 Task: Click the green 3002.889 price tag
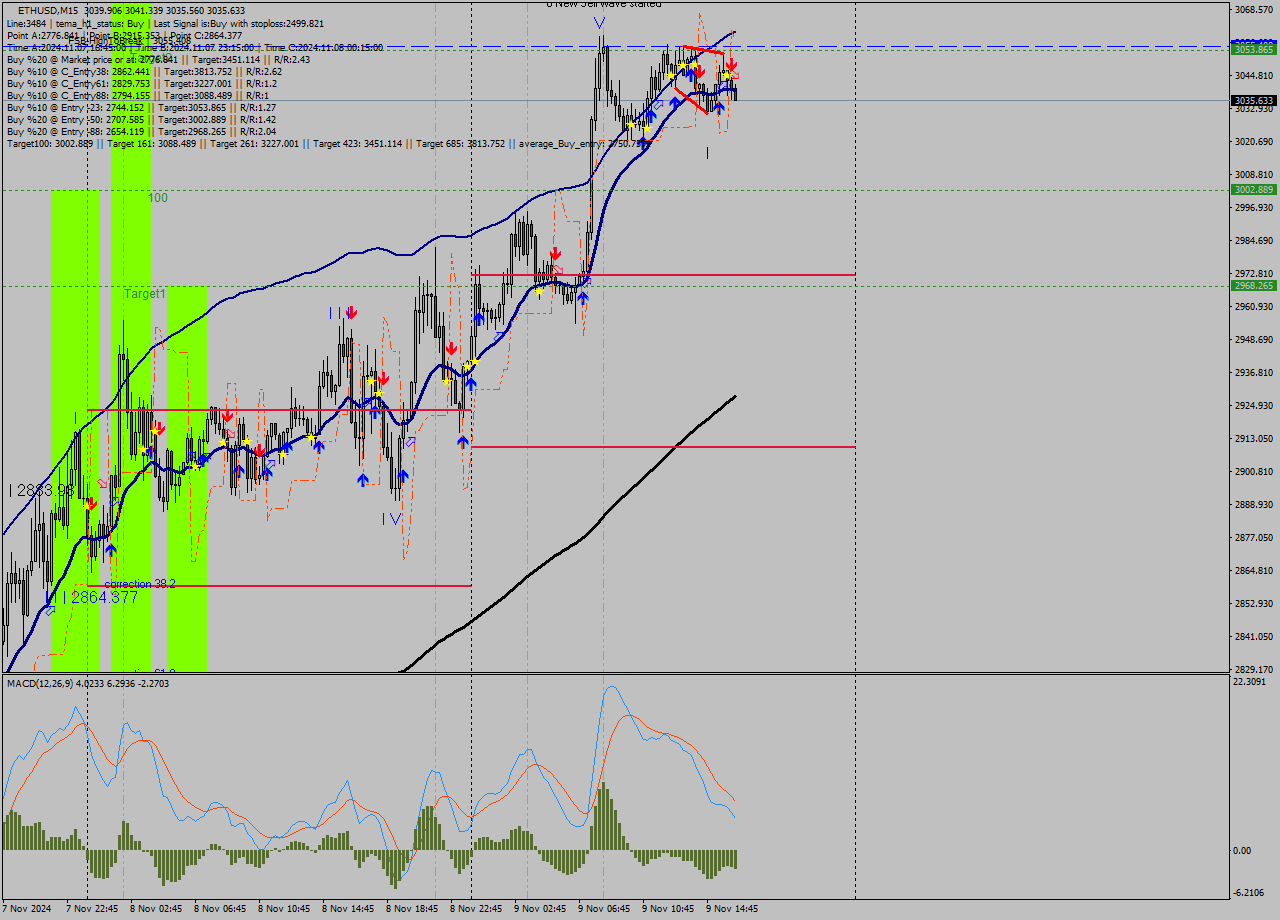click(1253, 189)
